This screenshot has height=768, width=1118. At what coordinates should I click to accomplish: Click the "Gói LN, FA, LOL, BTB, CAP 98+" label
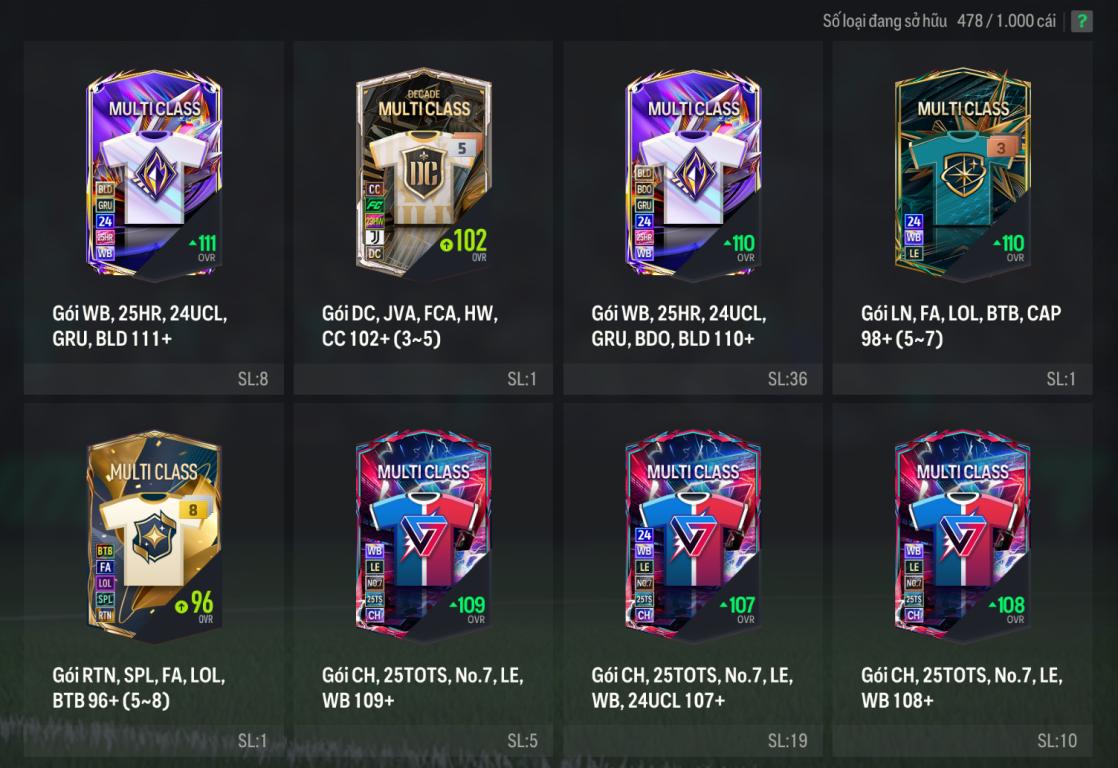[961, 326]
